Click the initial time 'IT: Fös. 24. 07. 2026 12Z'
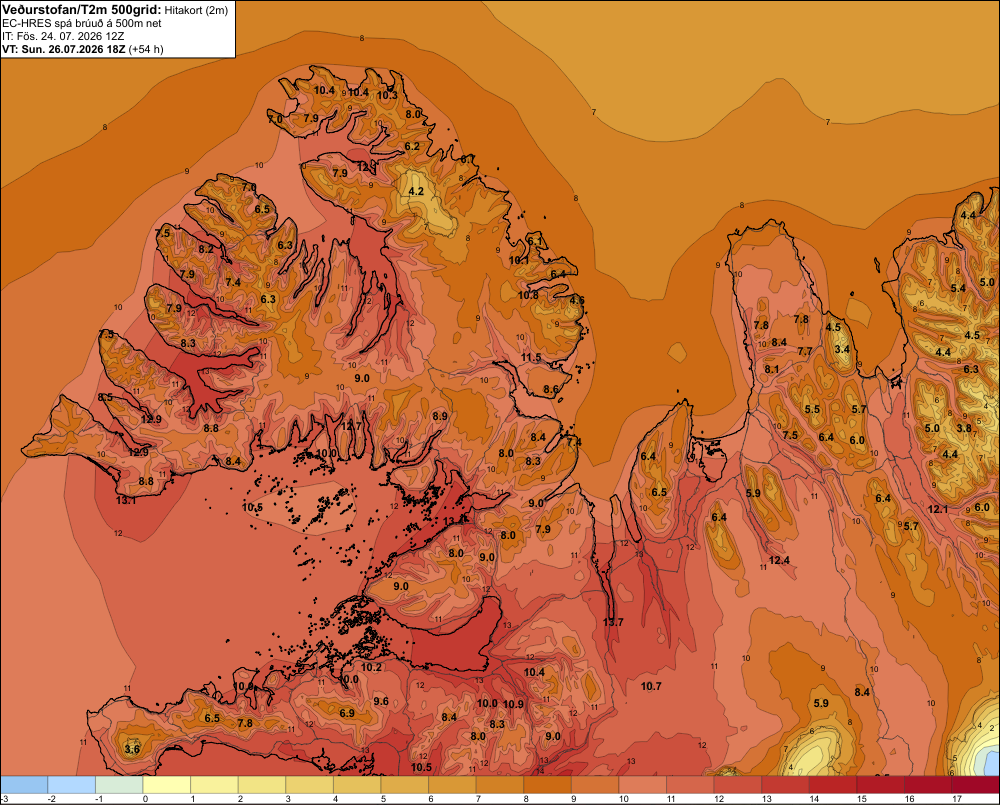The image size is (1000, 805). tap(63, 36)
